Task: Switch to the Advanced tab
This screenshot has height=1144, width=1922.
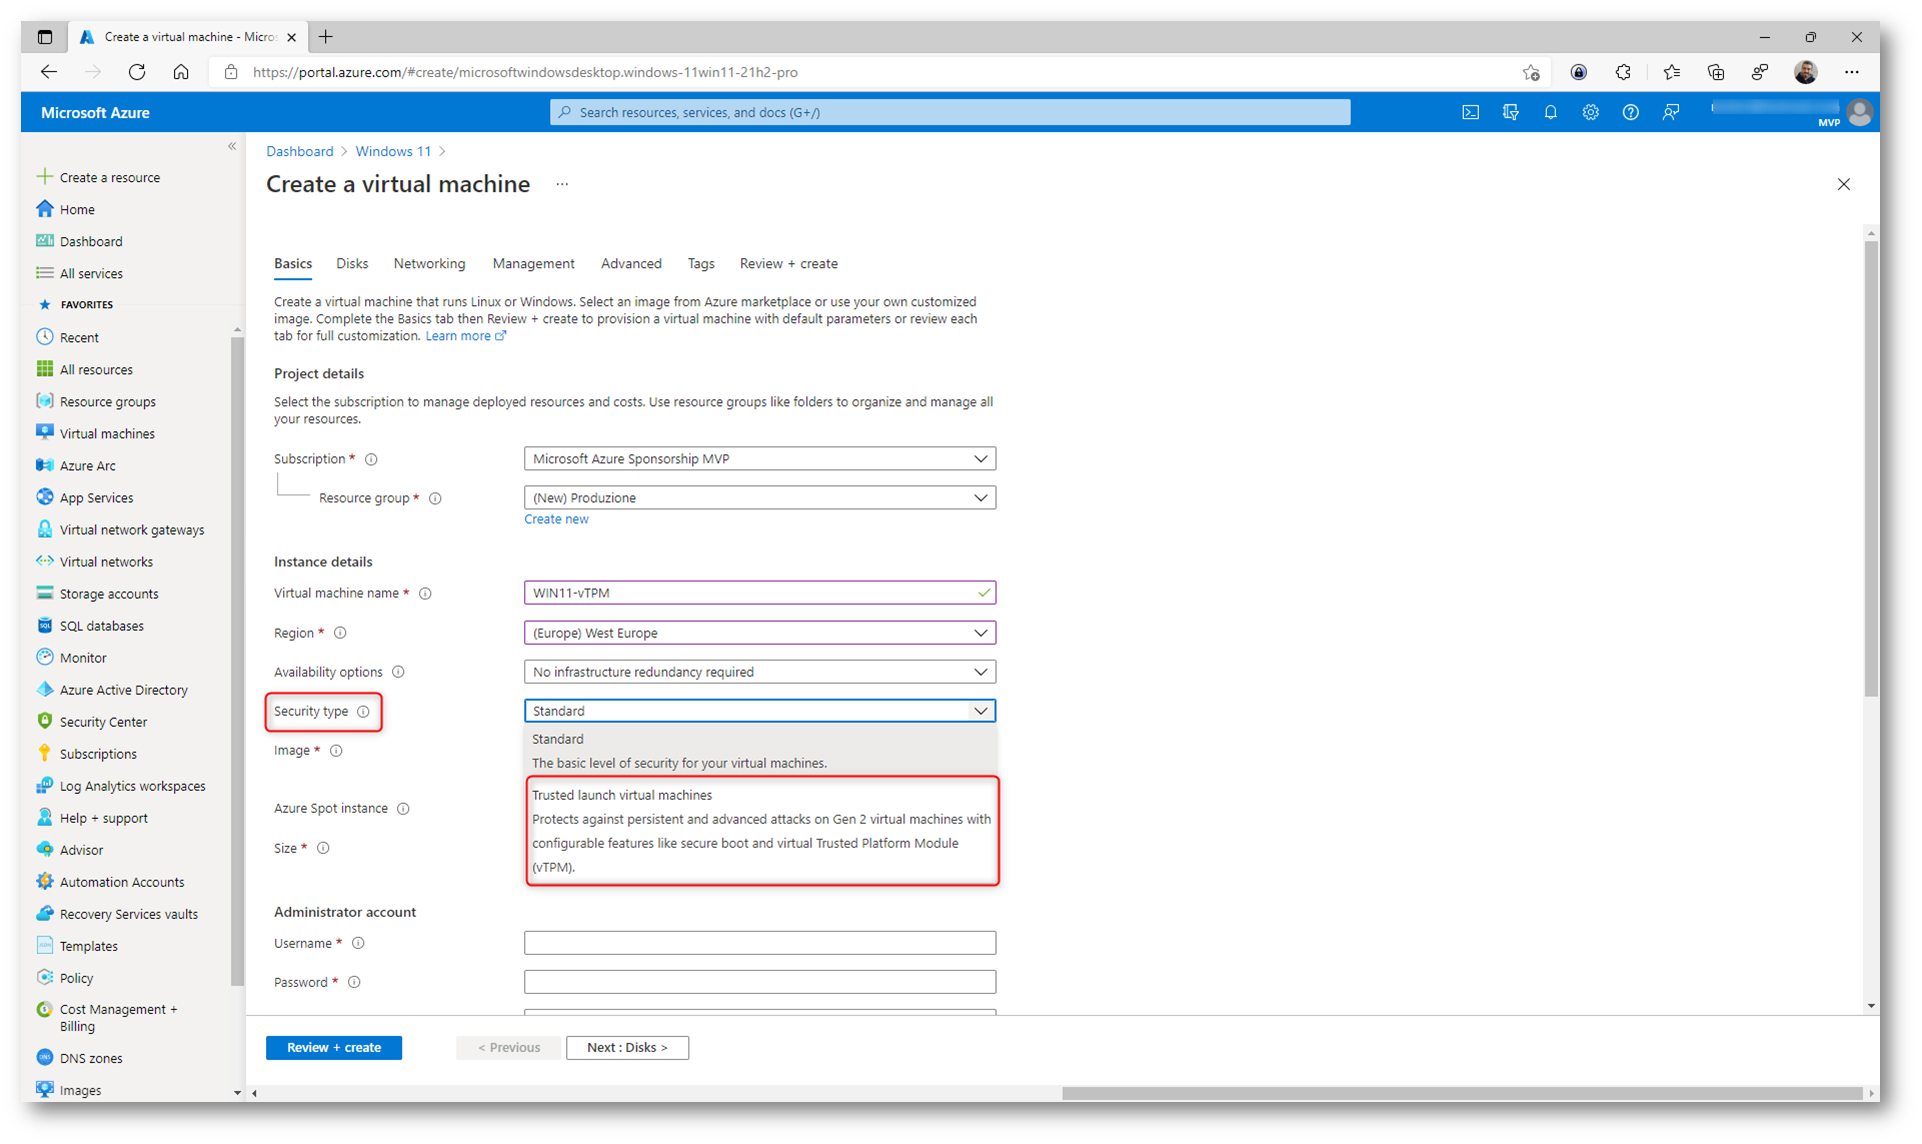Action: pyautogui.click(x=631, y=263)
